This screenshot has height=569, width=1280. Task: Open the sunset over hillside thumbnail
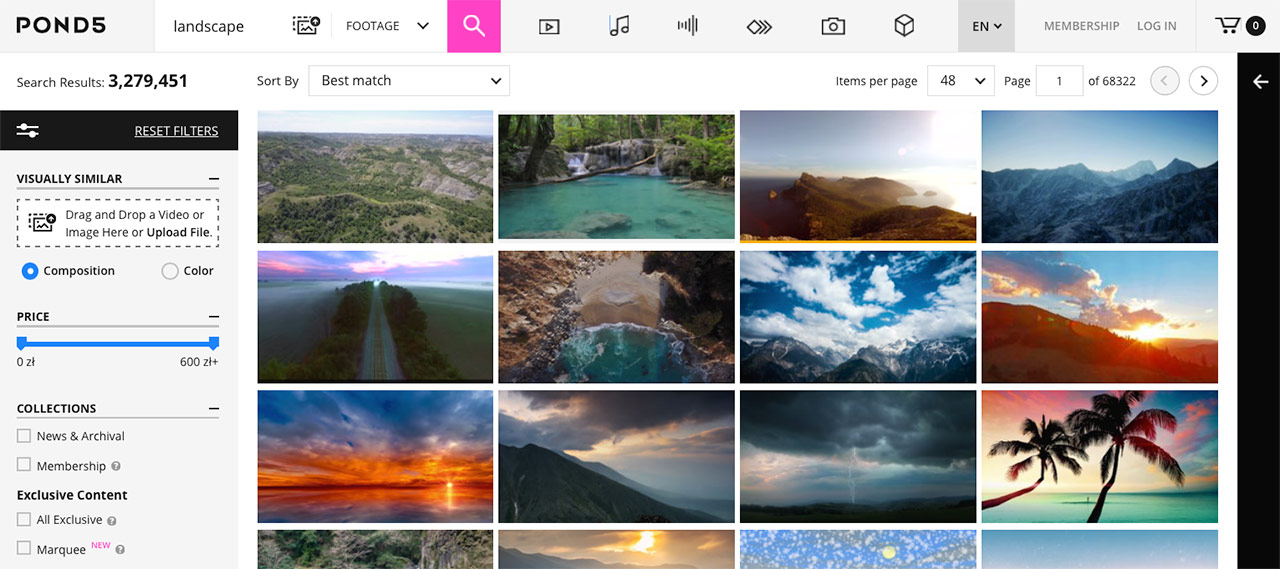[1100, 317]
